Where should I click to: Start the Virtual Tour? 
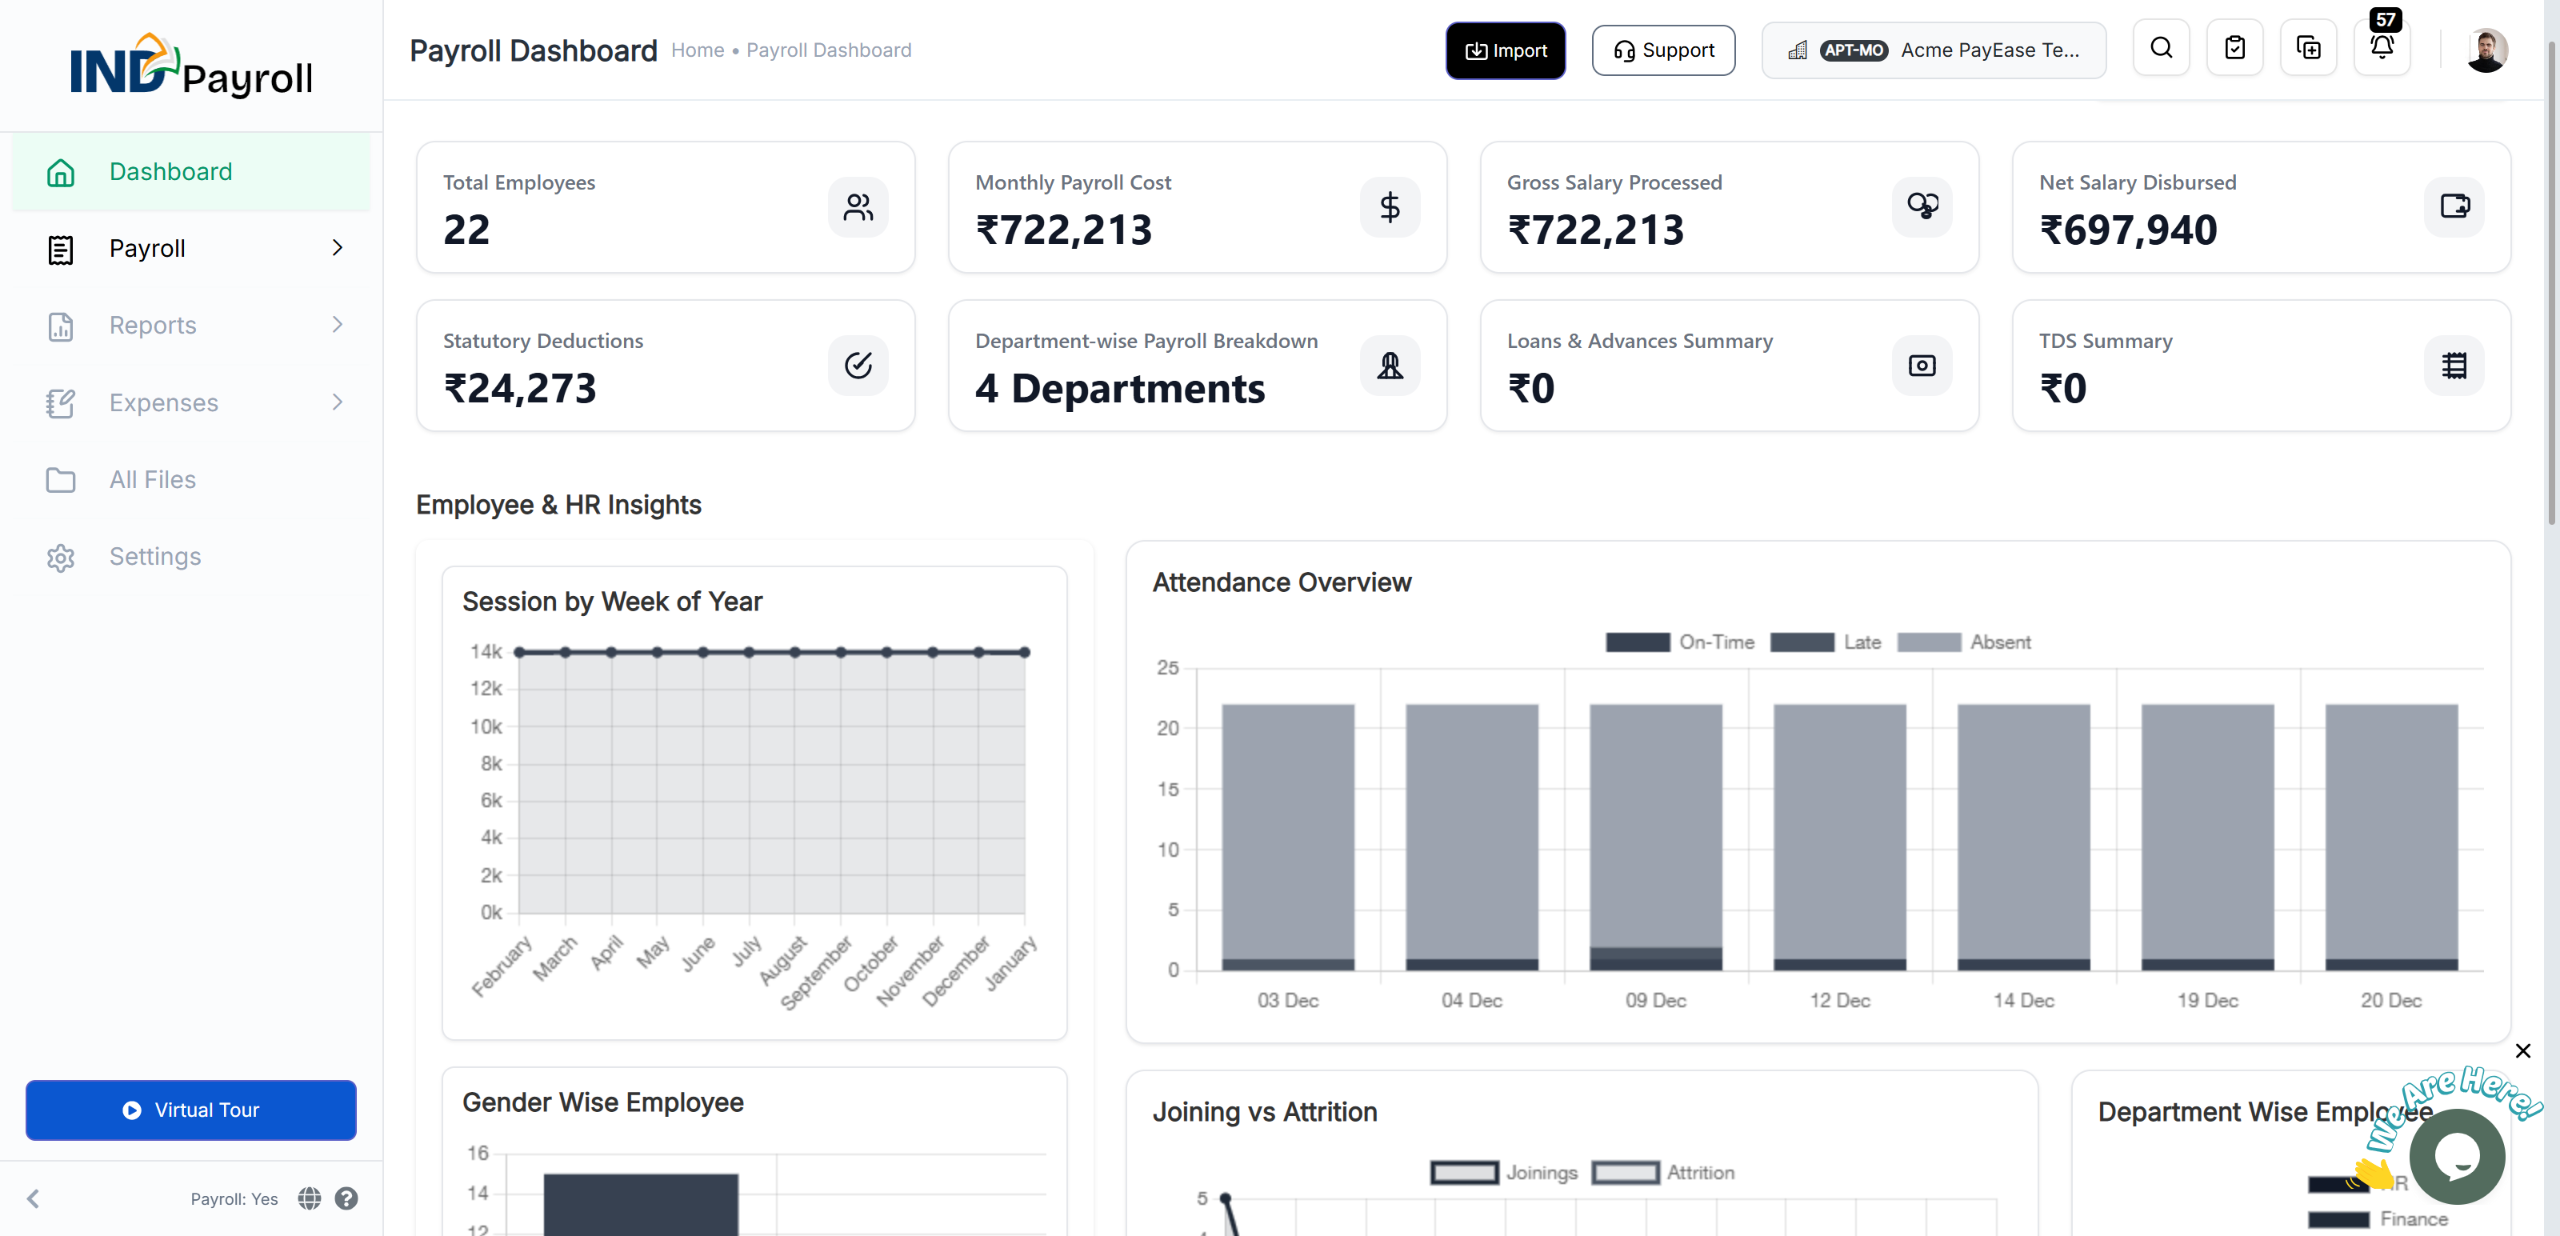point(191,1110)
